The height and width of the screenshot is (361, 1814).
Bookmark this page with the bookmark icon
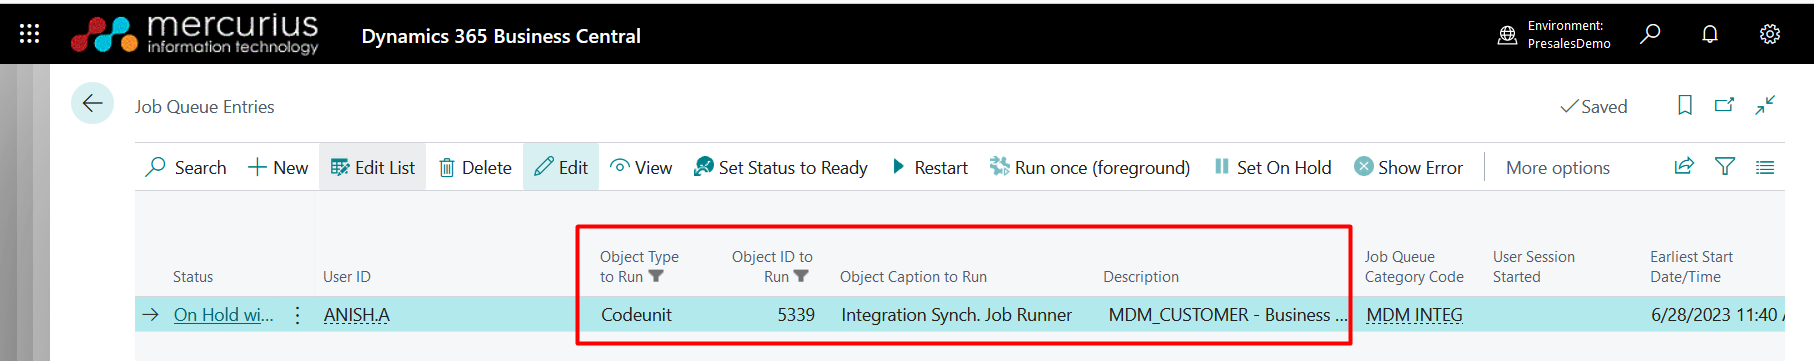click(x=1685, y=105)
